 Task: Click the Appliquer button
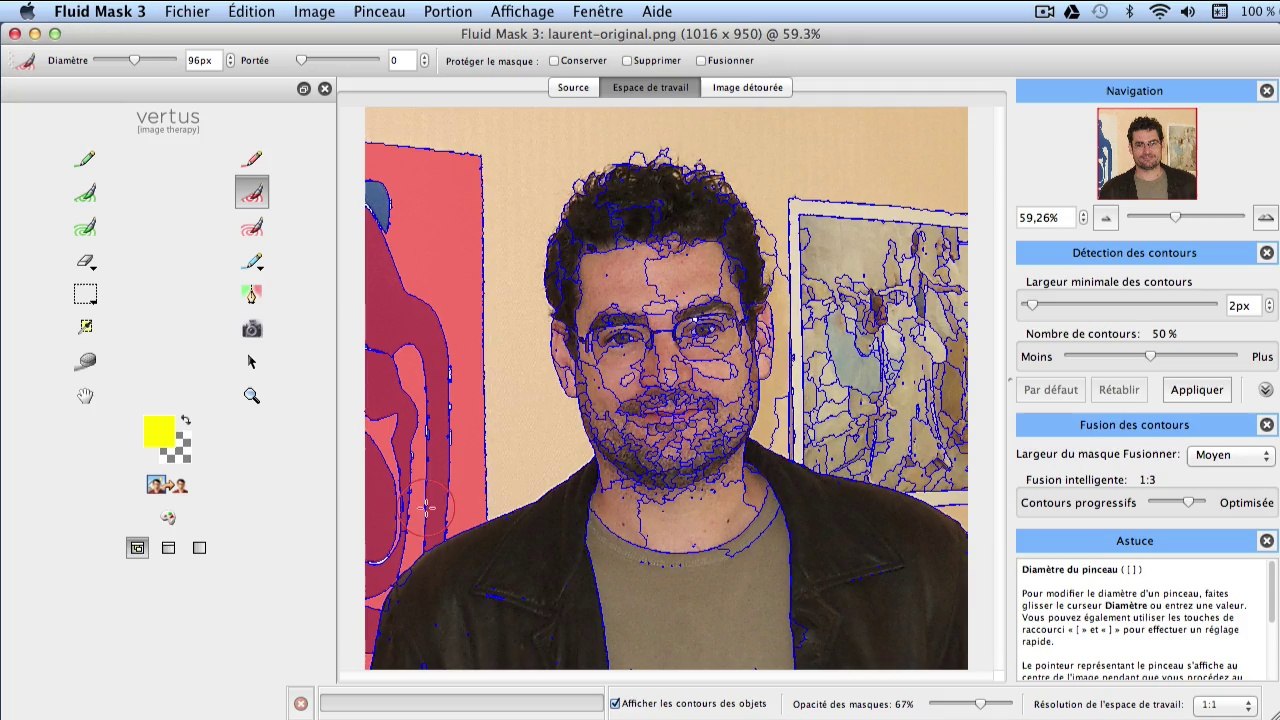[1197, 390]
